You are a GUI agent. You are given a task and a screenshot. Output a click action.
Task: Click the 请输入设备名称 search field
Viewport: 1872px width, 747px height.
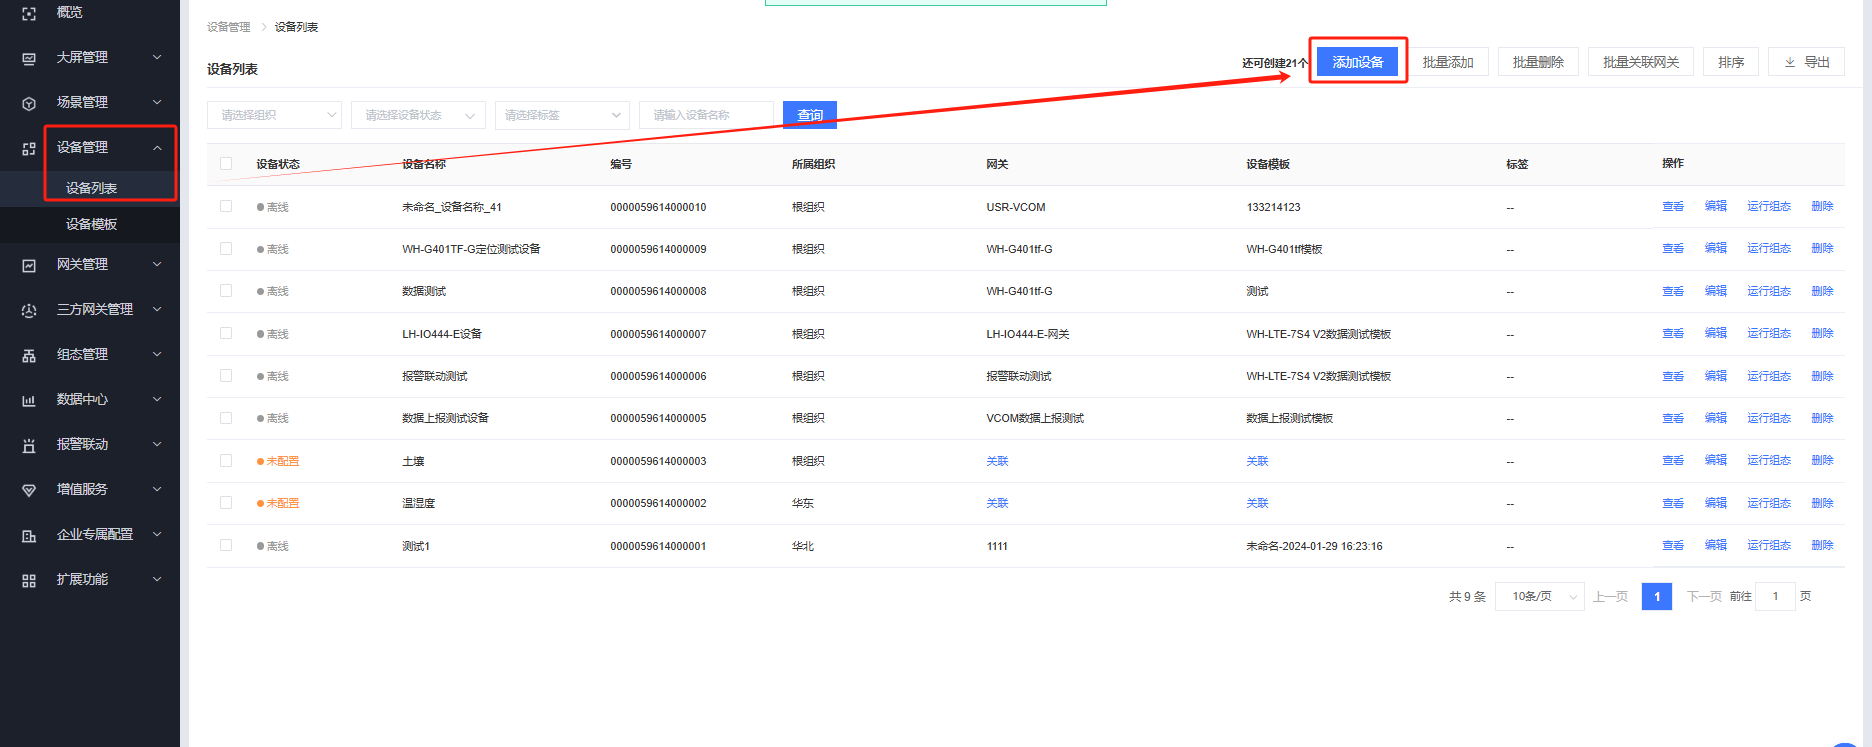coord(706,115)
